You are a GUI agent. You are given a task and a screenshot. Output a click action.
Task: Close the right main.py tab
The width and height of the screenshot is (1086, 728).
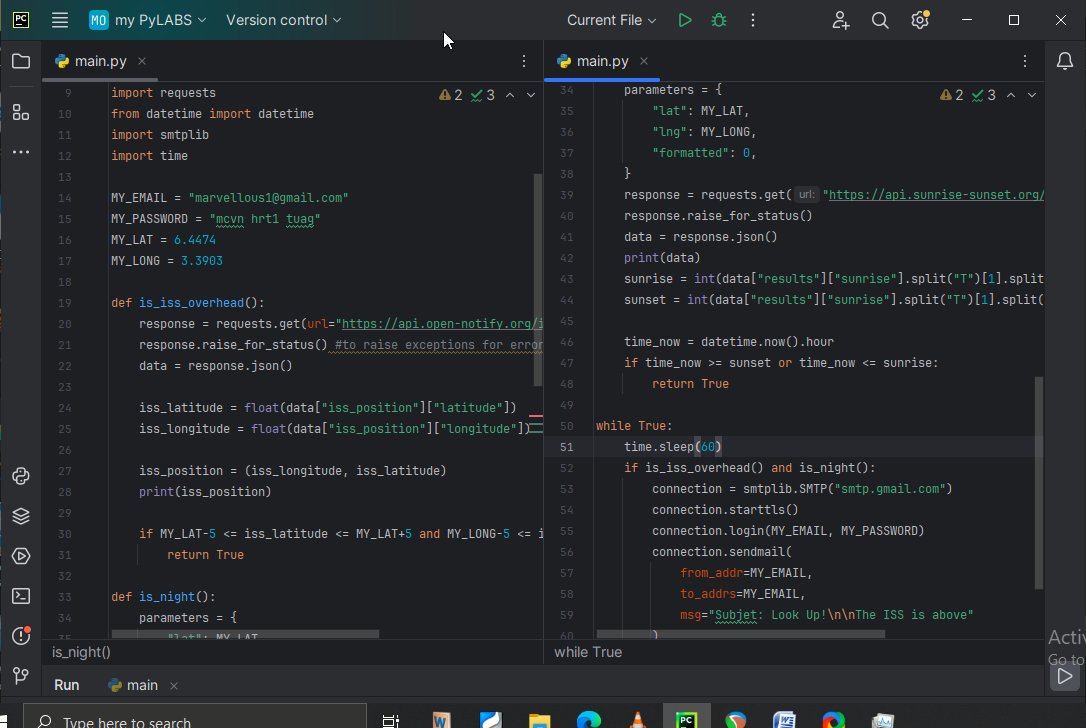pos(644,61)
